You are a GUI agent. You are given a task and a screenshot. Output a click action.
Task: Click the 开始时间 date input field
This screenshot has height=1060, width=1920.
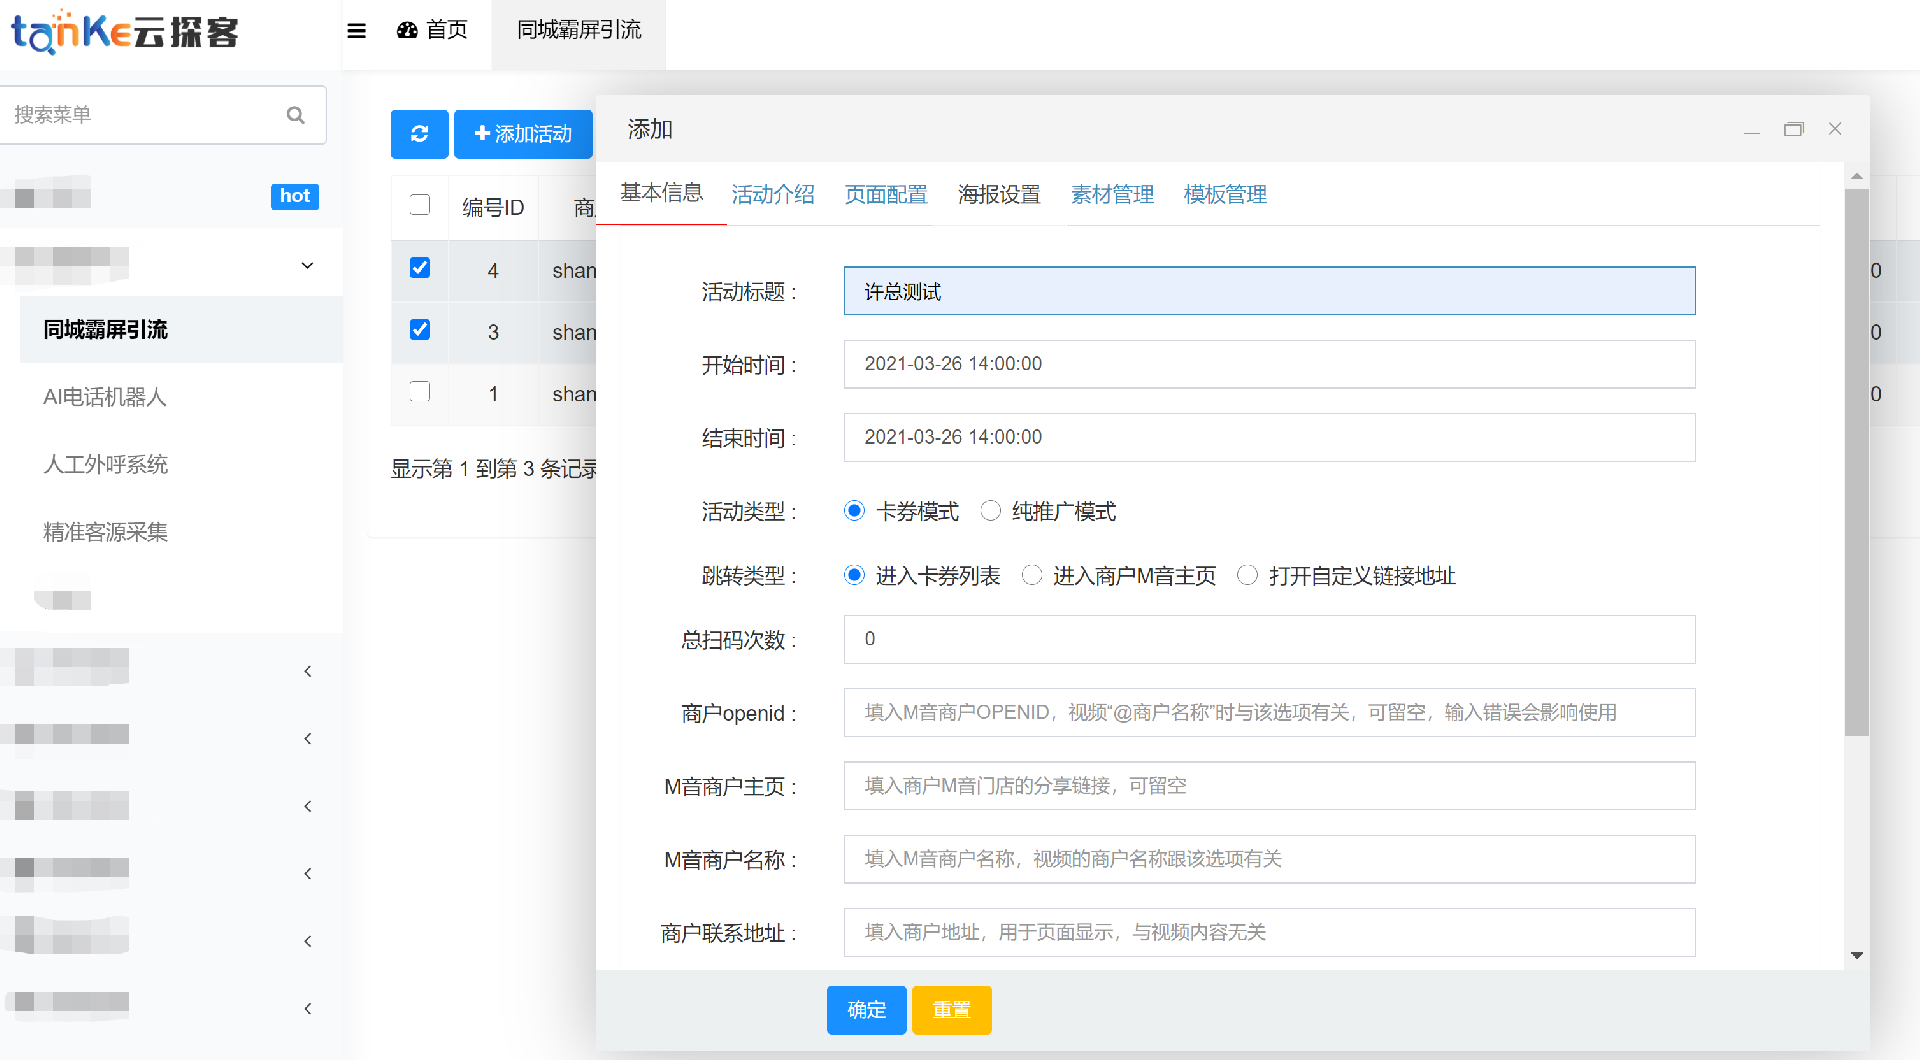coord(1270,364)
